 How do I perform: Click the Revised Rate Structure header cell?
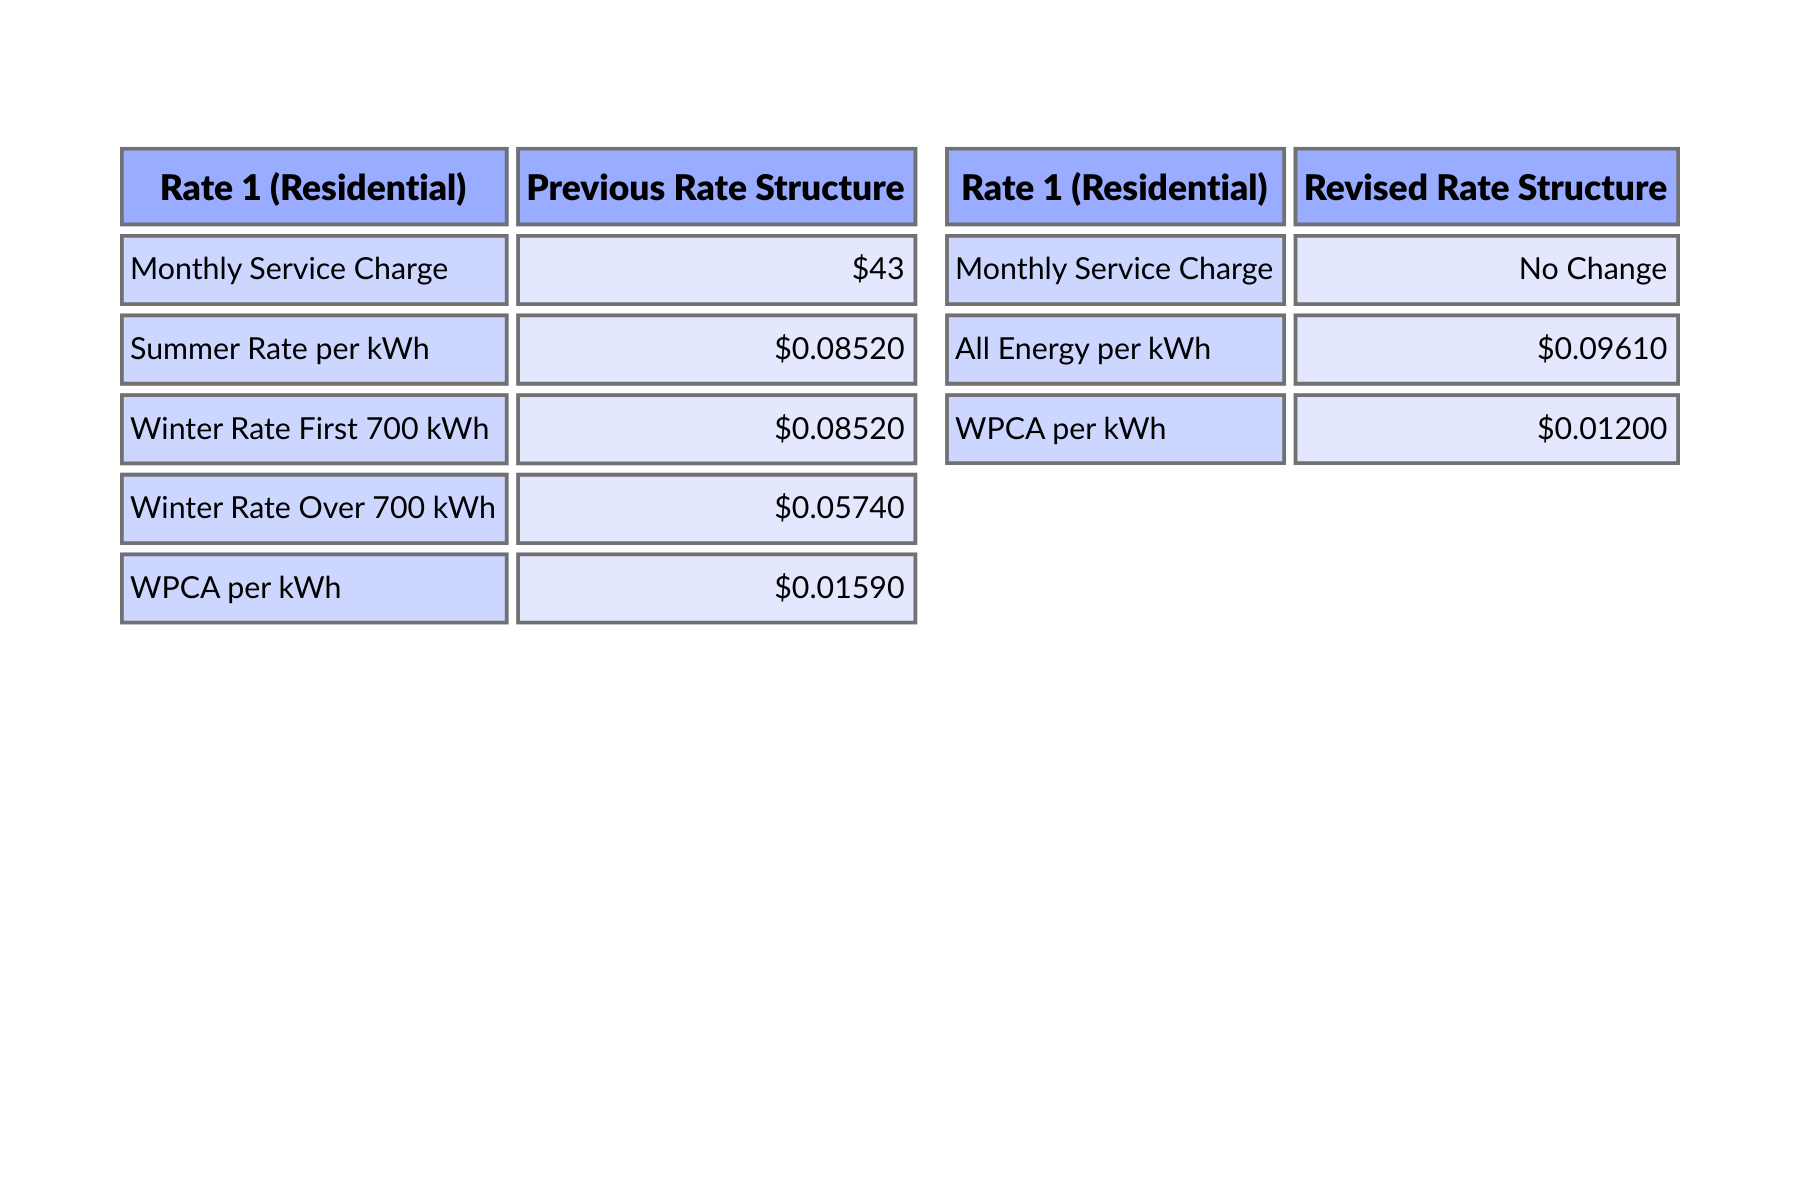[x=1485, y=188]
